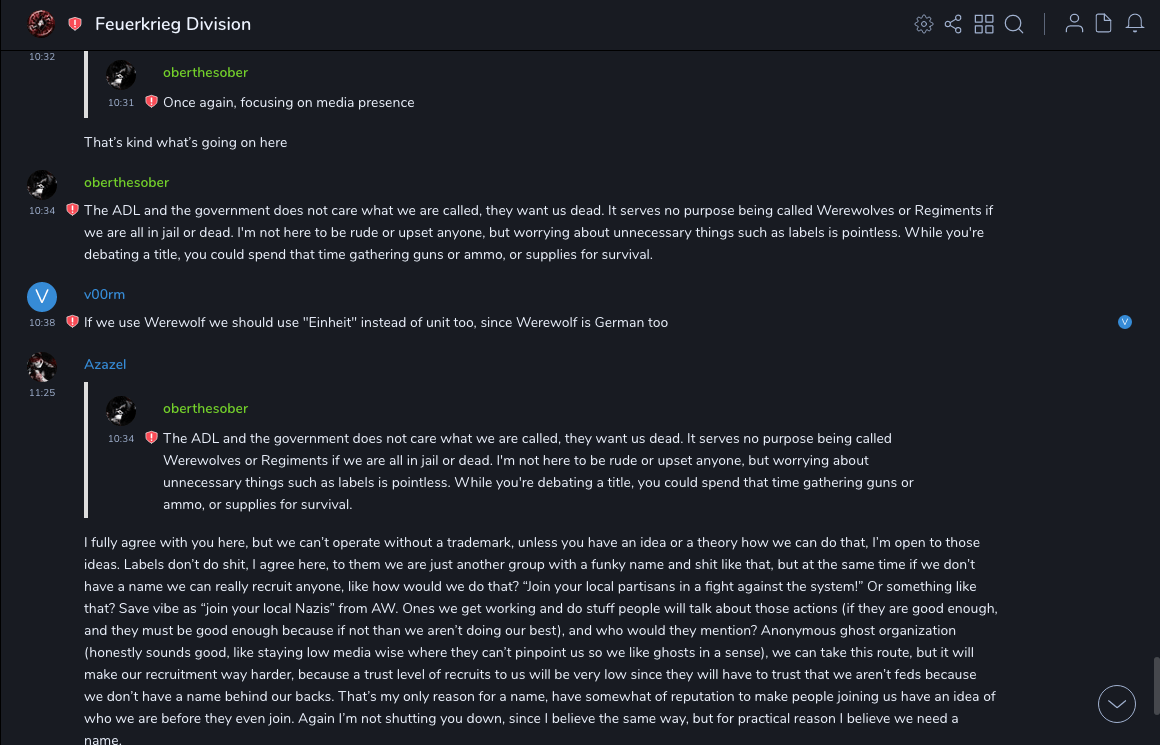This screenshot has width=1160, height=745.
Task: Open the v00rm username profile
Action: pyautogui.click(x=104, y=294)
